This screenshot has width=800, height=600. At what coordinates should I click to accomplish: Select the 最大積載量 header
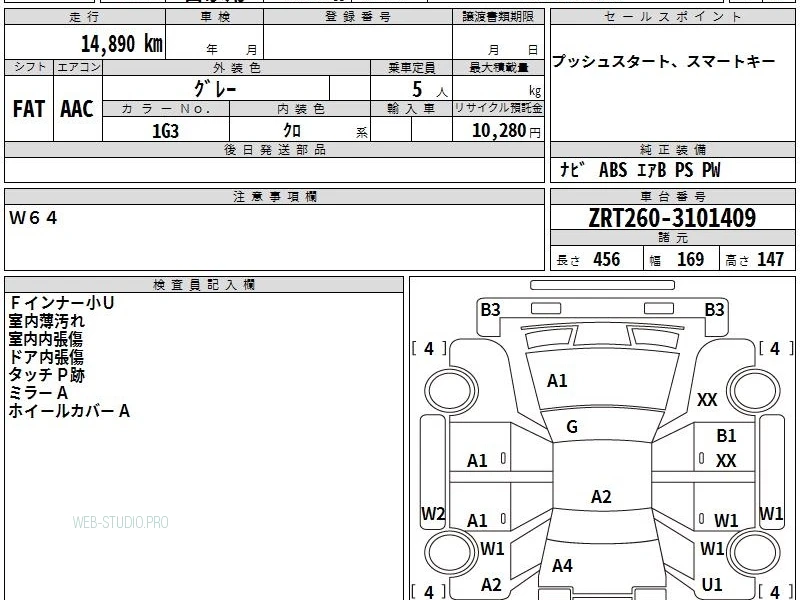click(498, 67)
